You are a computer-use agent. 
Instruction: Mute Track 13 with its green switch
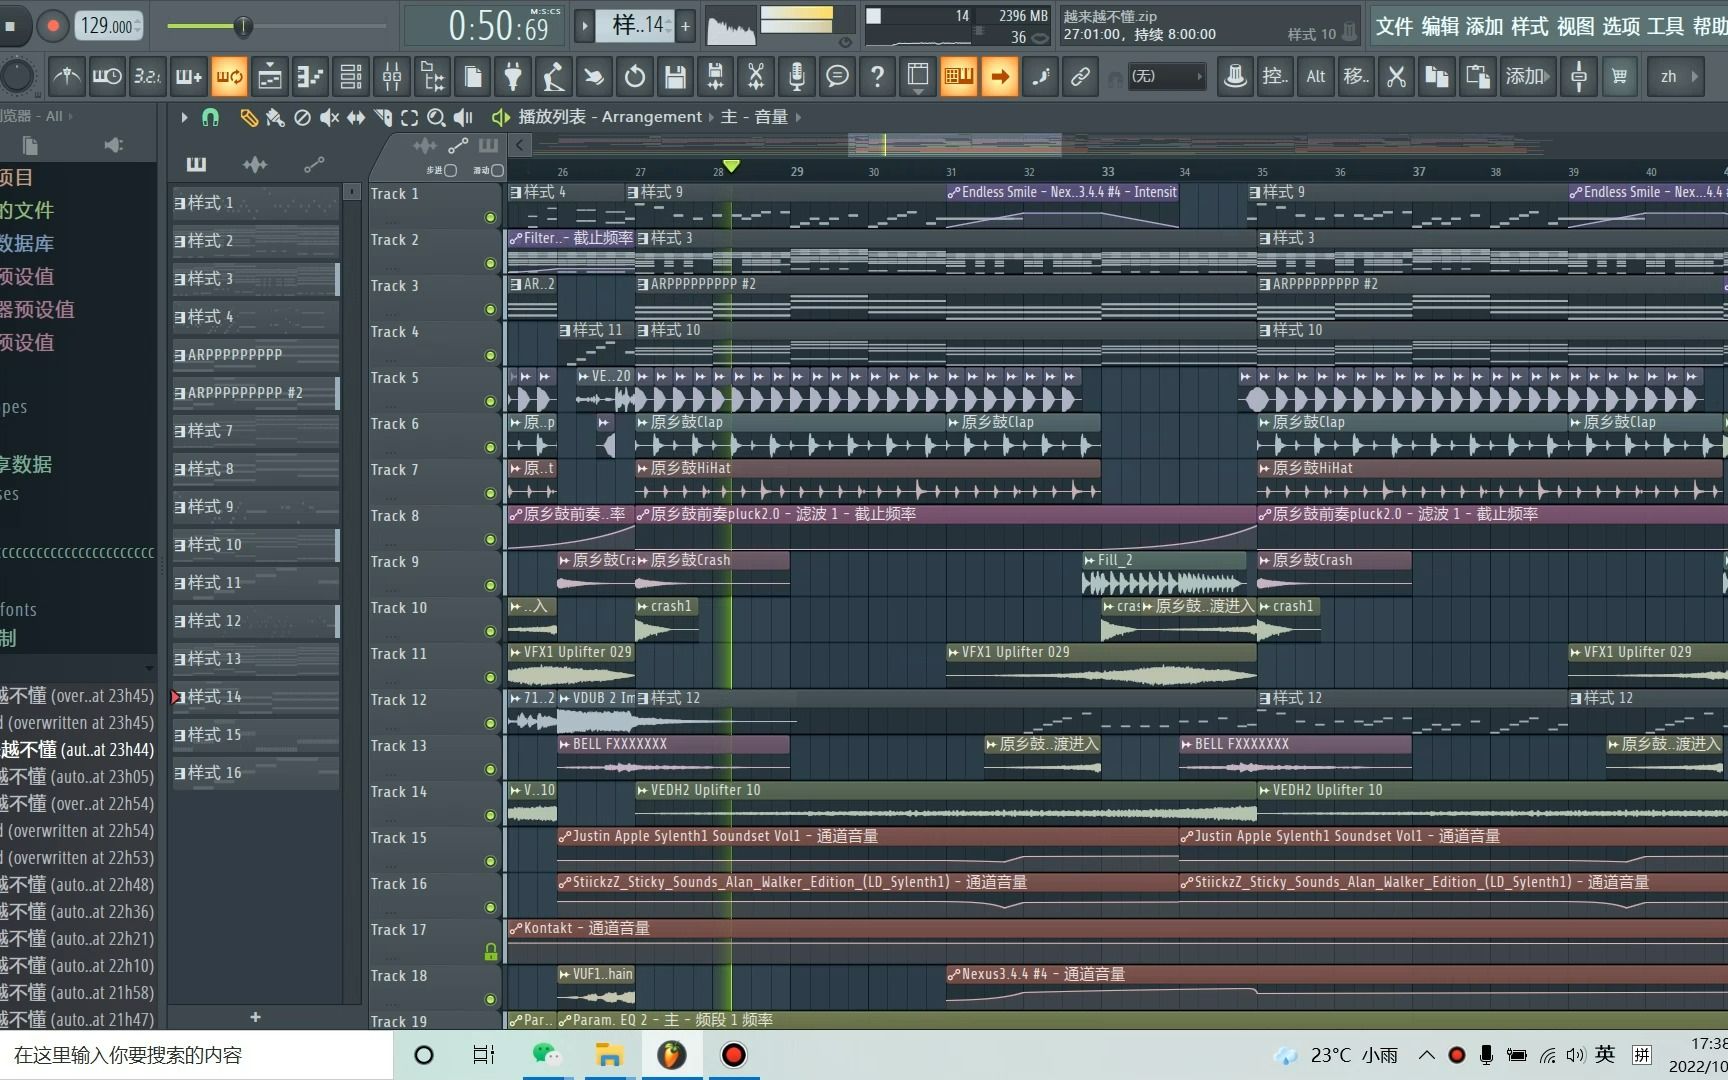click(x=490, y=769)
